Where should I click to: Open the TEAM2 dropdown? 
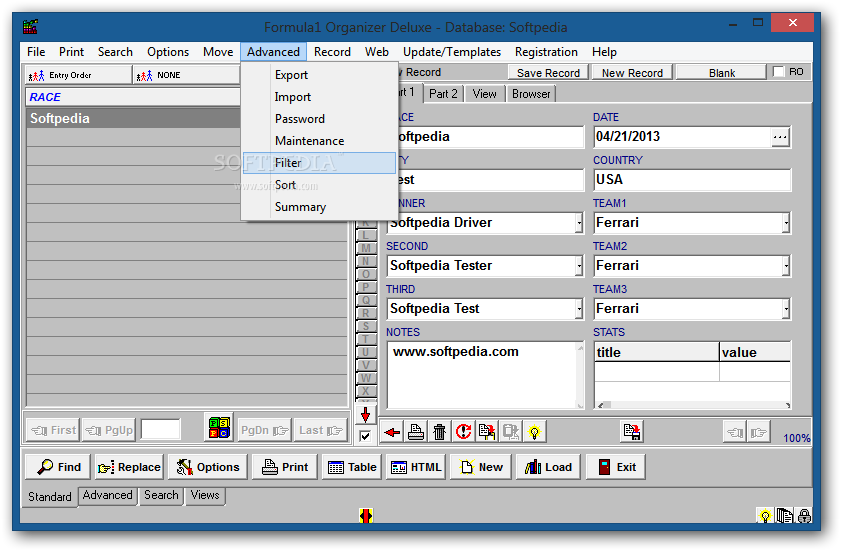(x=786, y=266)
